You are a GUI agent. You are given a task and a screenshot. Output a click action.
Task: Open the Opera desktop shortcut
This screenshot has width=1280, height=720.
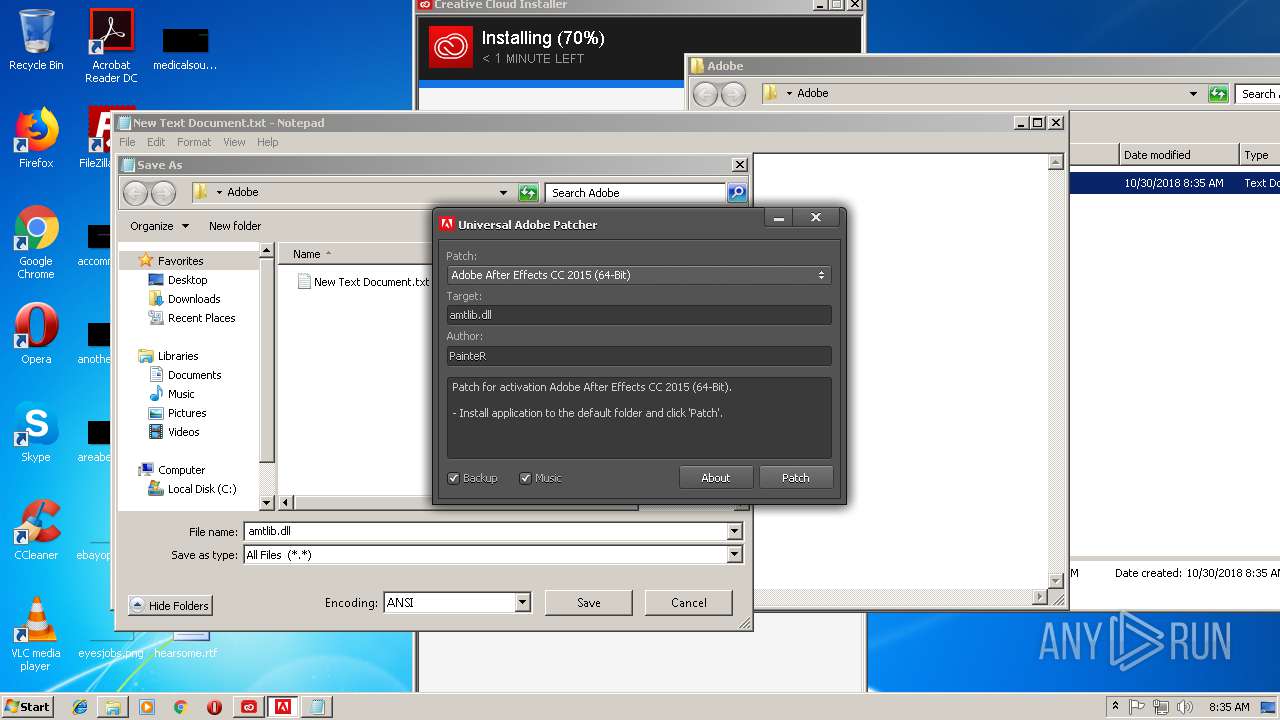(x=36, y=334)
